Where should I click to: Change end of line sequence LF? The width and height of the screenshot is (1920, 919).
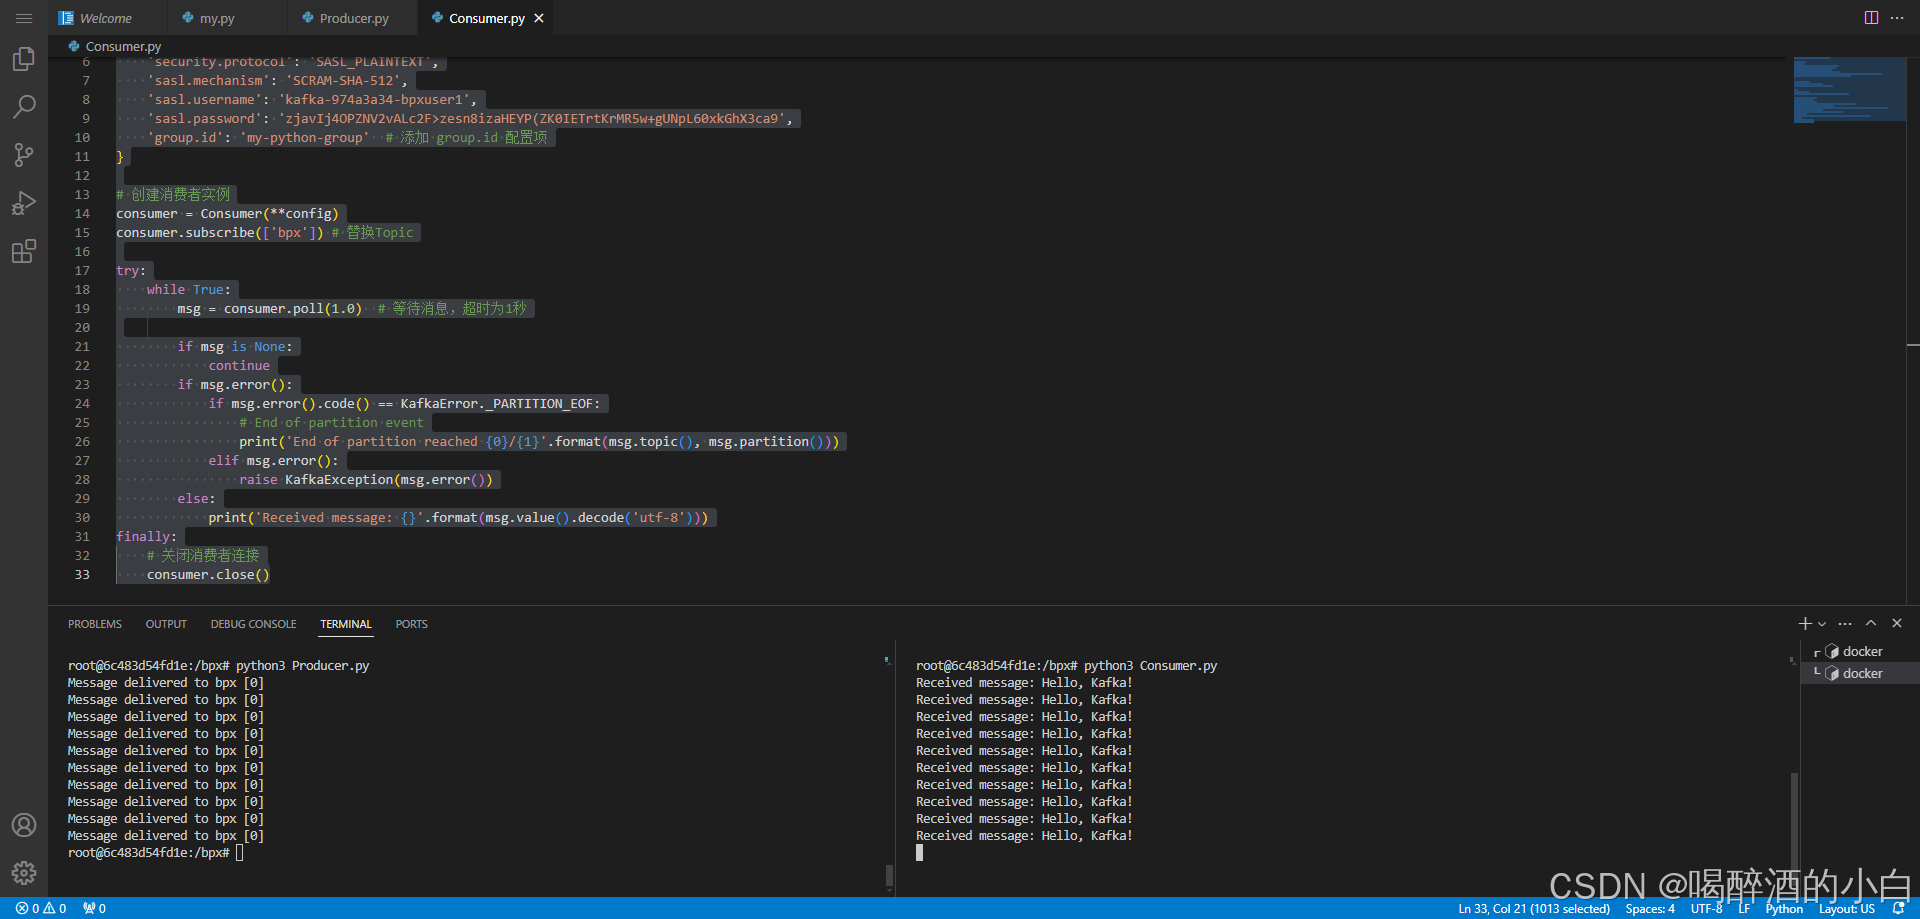(x=1744, y=908)
